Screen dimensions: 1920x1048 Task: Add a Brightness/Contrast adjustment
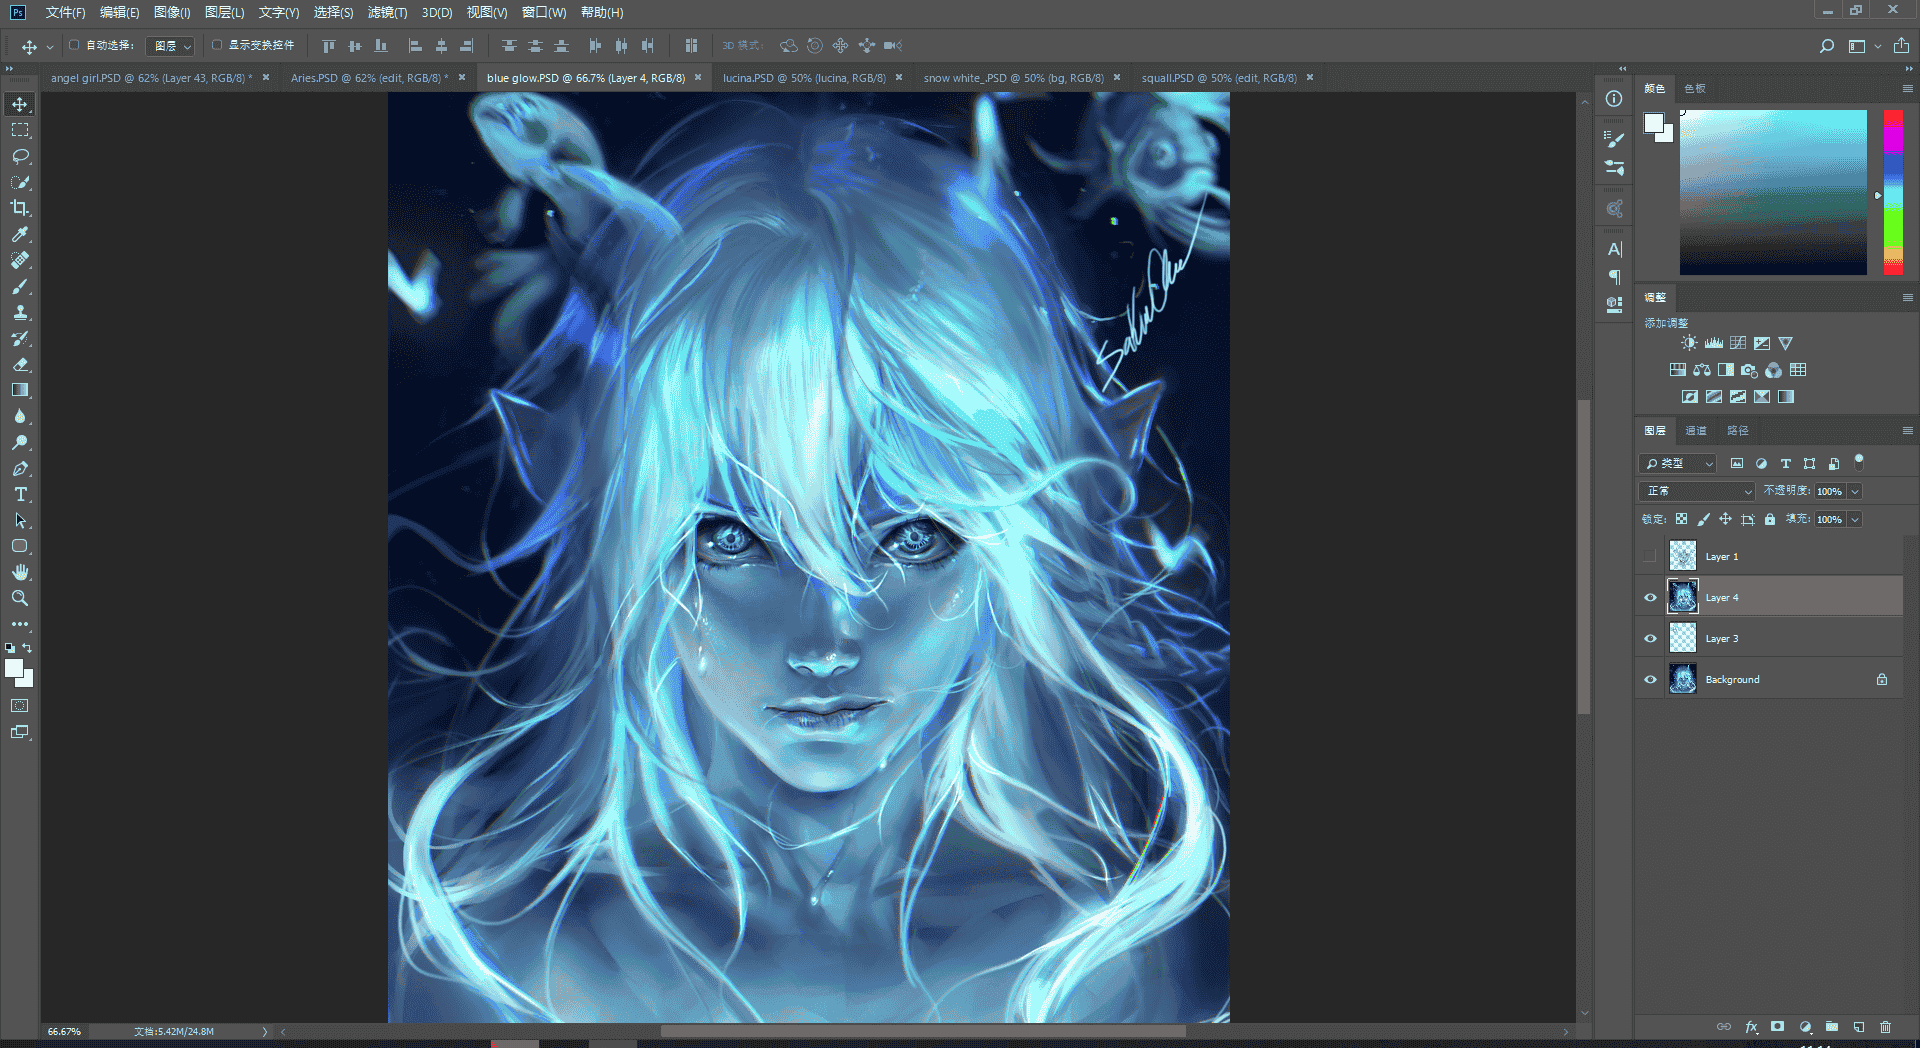click(x=1689, y=343)
